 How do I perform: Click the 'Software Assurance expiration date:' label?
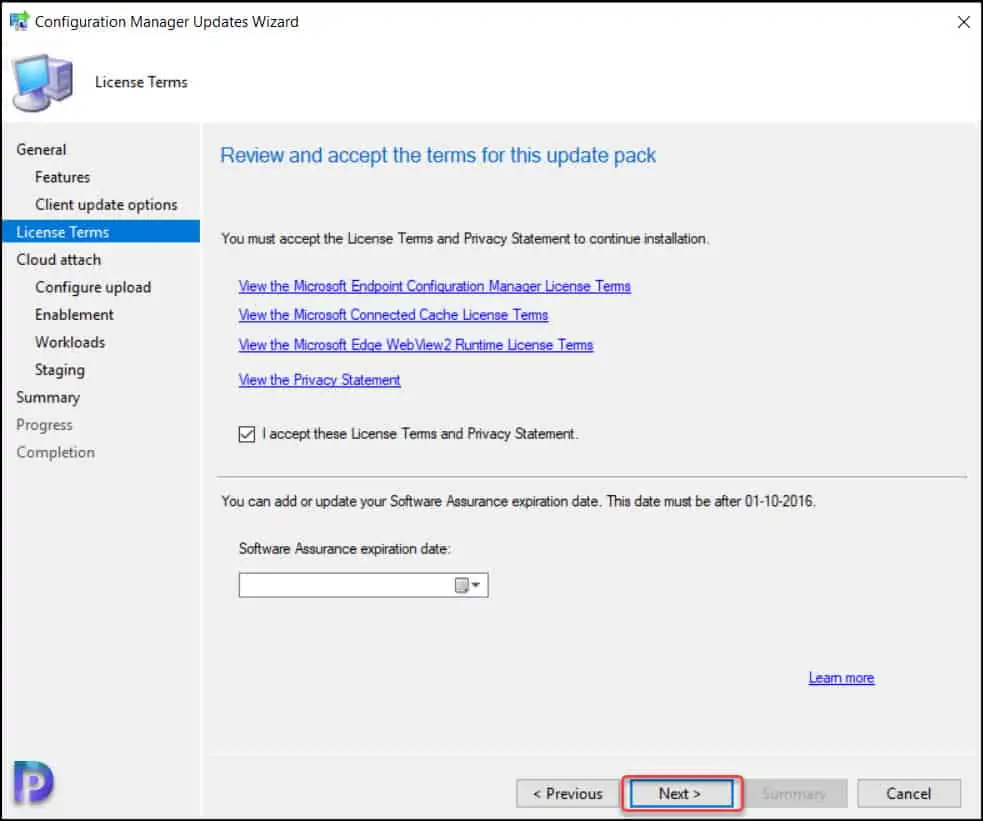[x=344, y=549]
